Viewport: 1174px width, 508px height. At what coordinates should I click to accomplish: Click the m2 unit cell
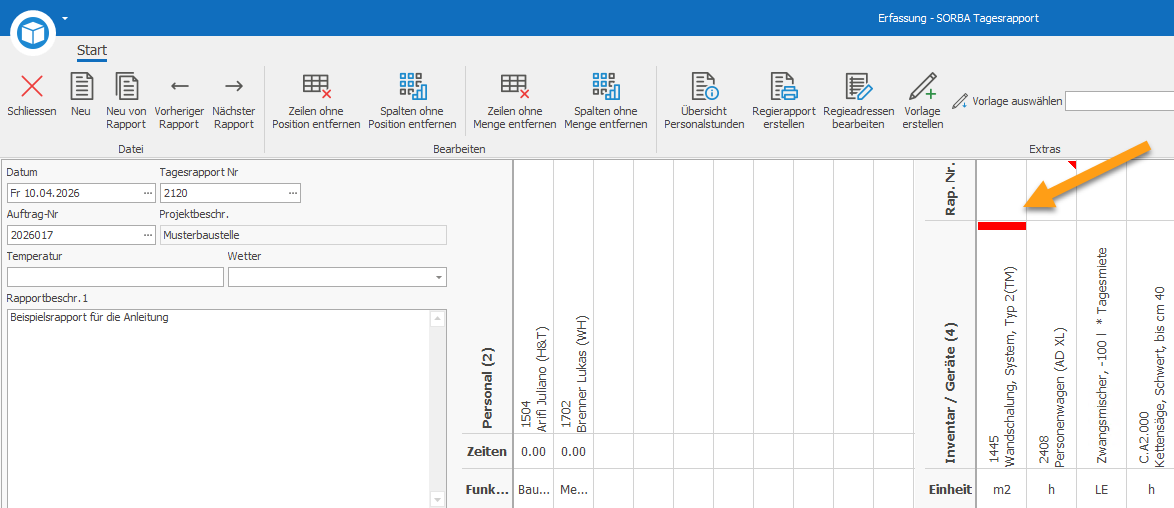click(1002, 490)
